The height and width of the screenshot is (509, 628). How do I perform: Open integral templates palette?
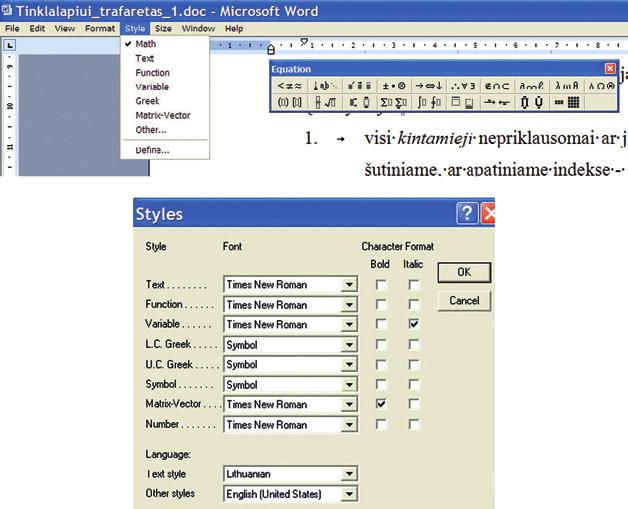(x=428, y=103)
